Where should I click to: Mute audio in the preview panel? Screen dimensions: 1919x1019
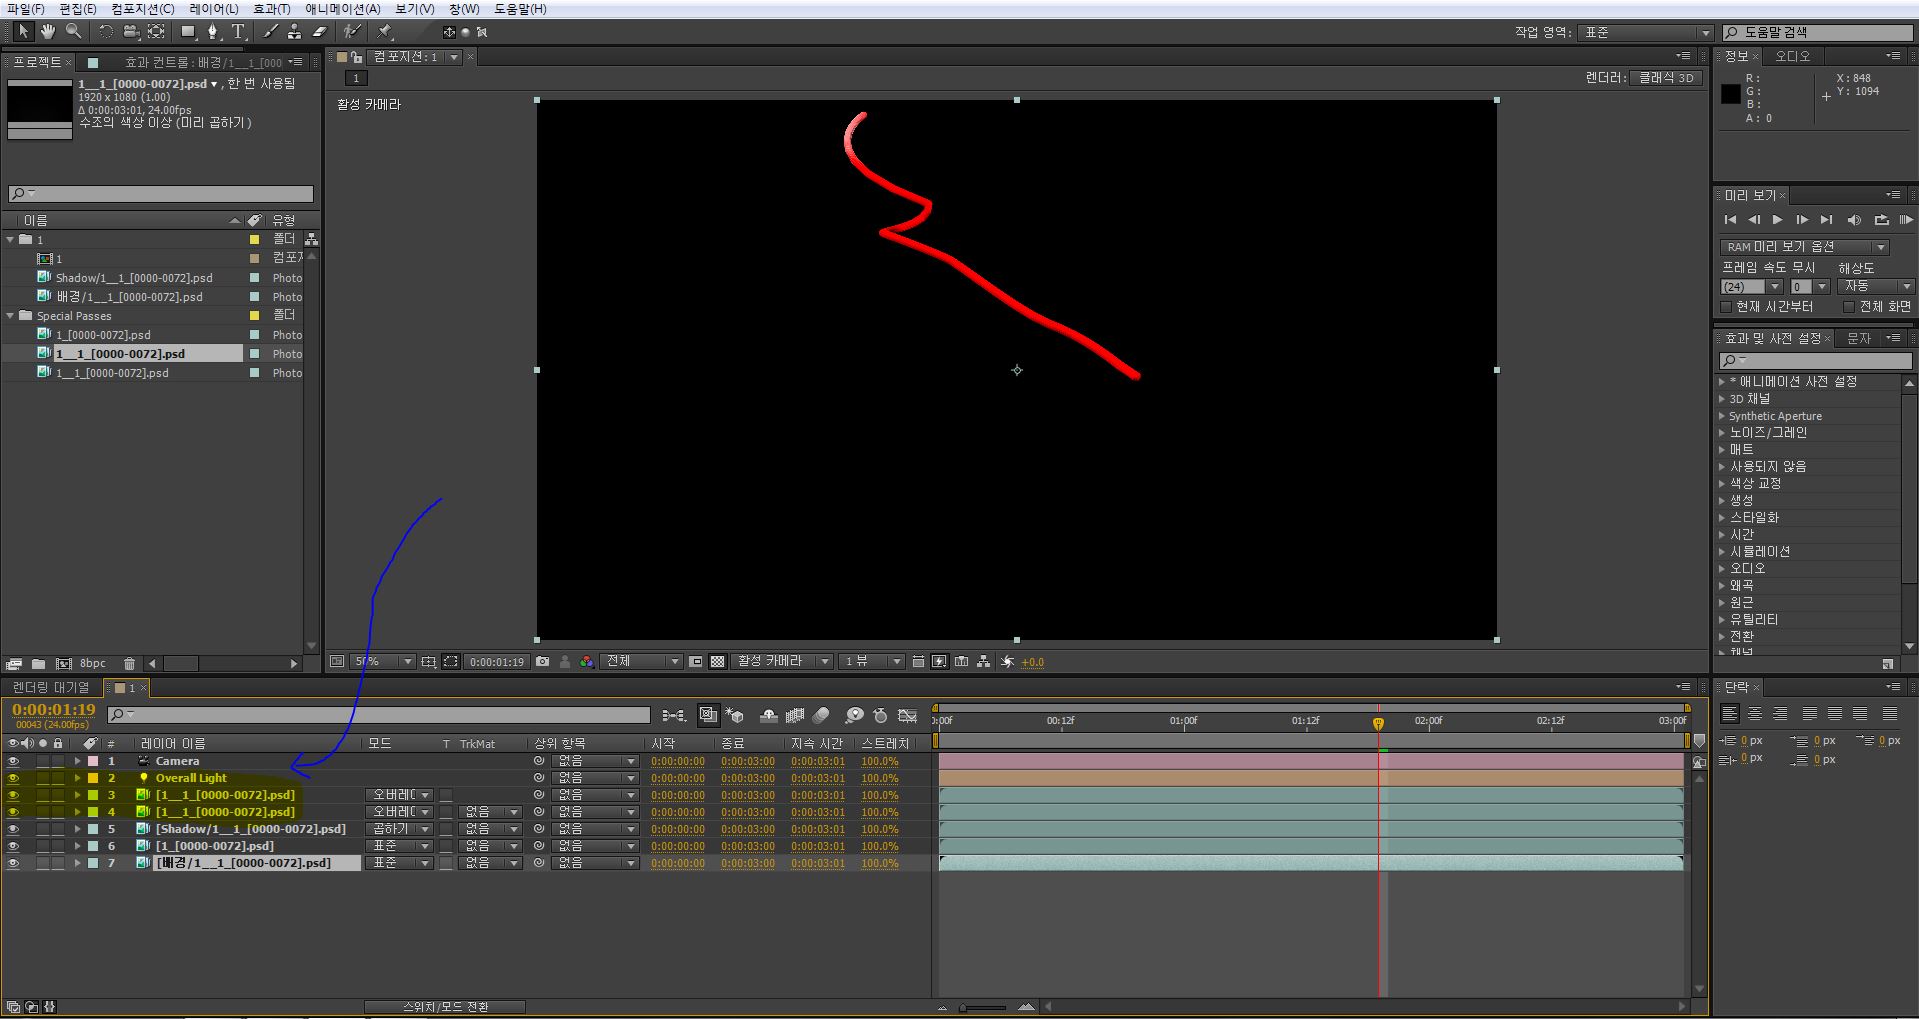(x=1854, y=220)
